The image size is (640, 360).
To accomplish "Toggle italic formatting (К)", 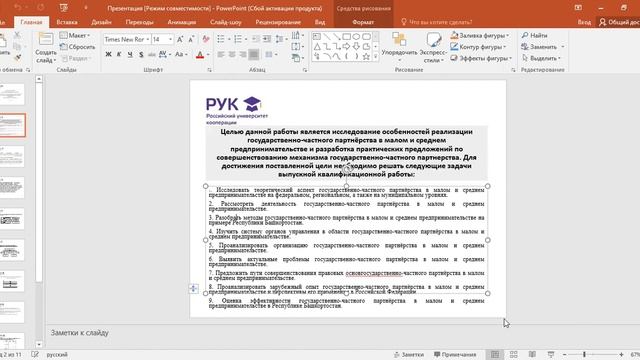I will pyautogui.click(x=119, y=54).
